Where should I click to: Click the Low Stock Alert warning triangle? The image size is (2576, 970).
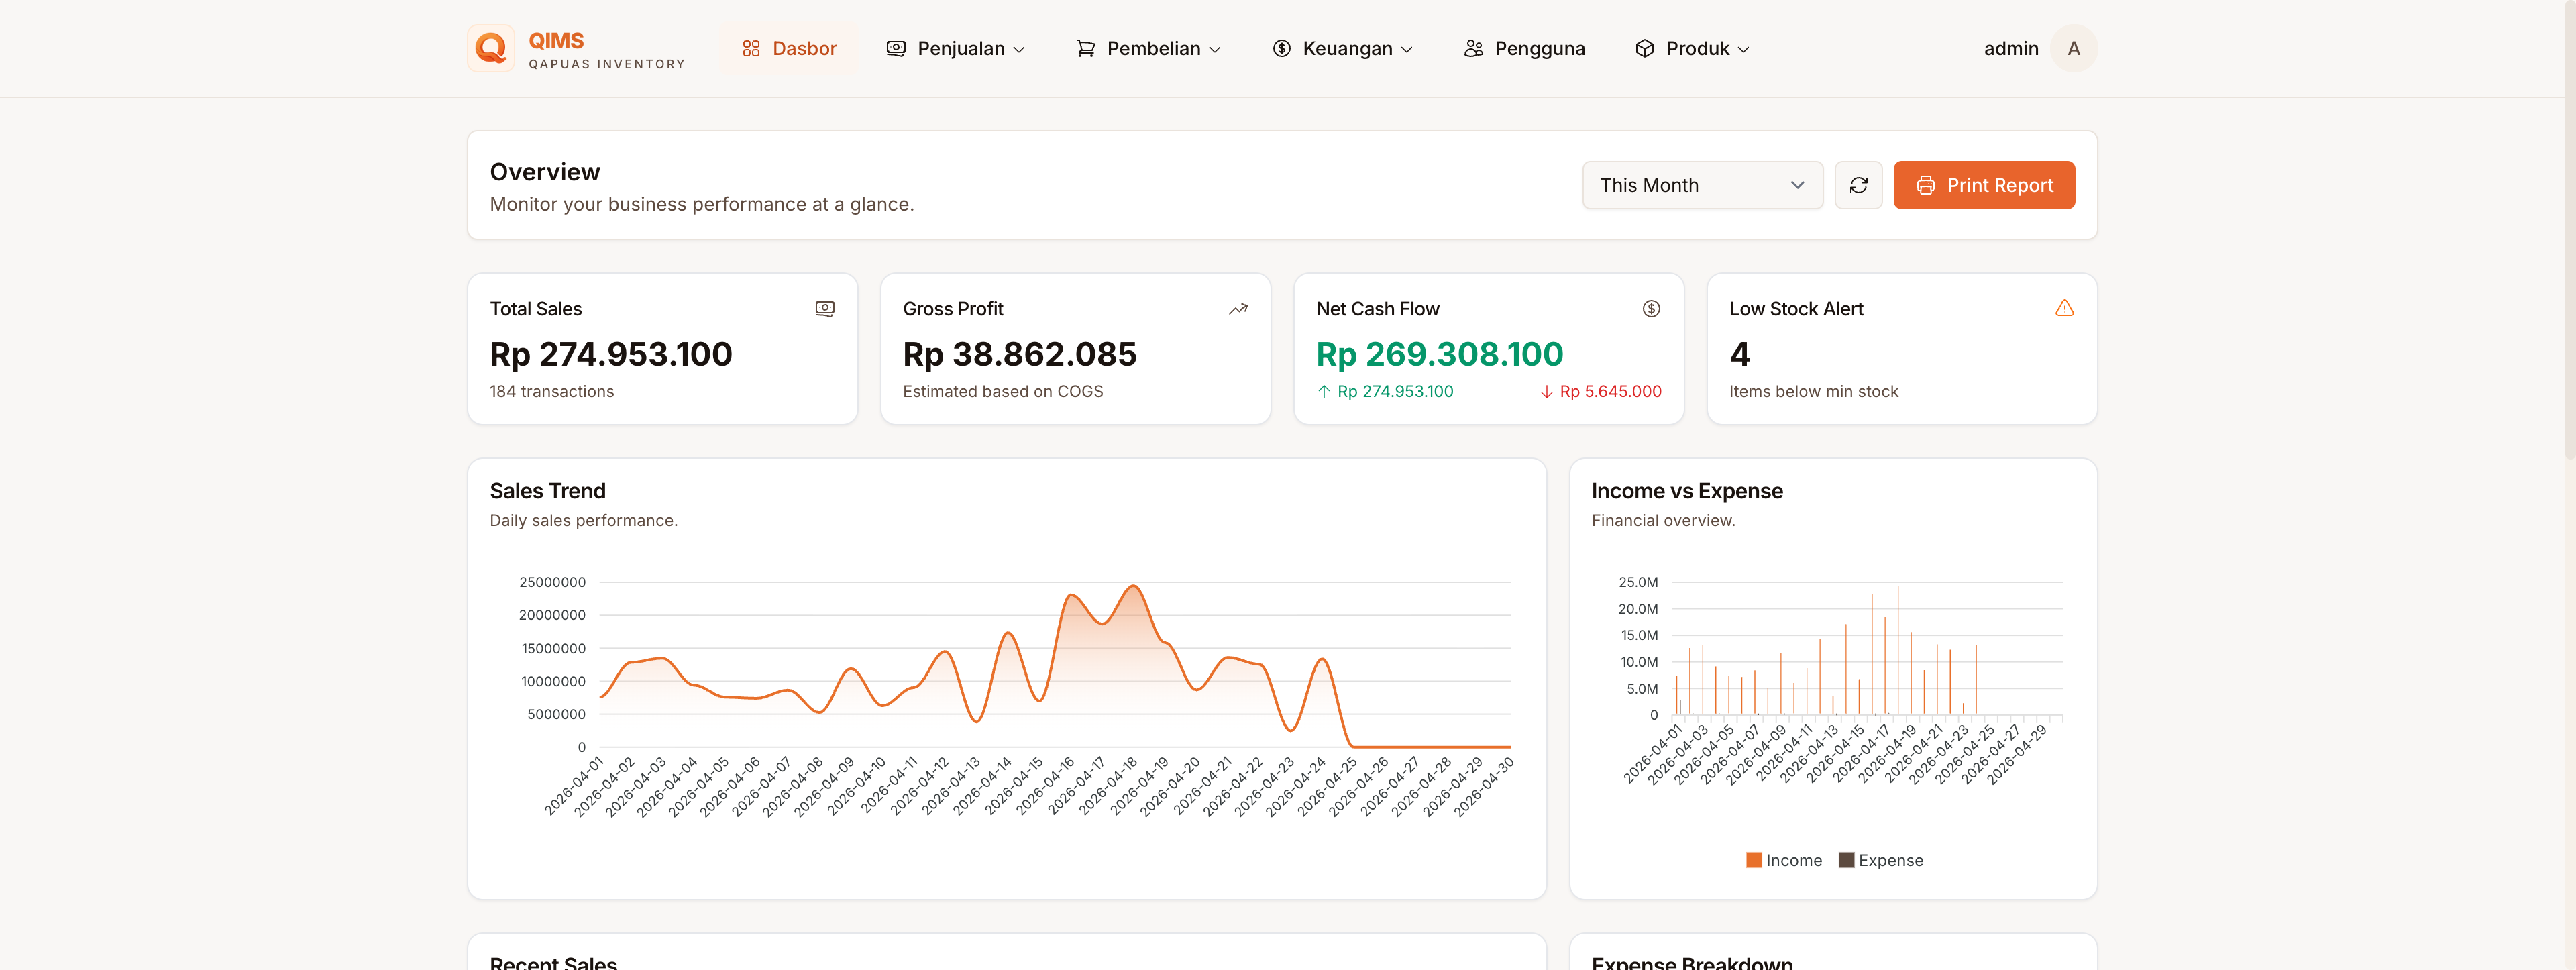point(2064,308)
